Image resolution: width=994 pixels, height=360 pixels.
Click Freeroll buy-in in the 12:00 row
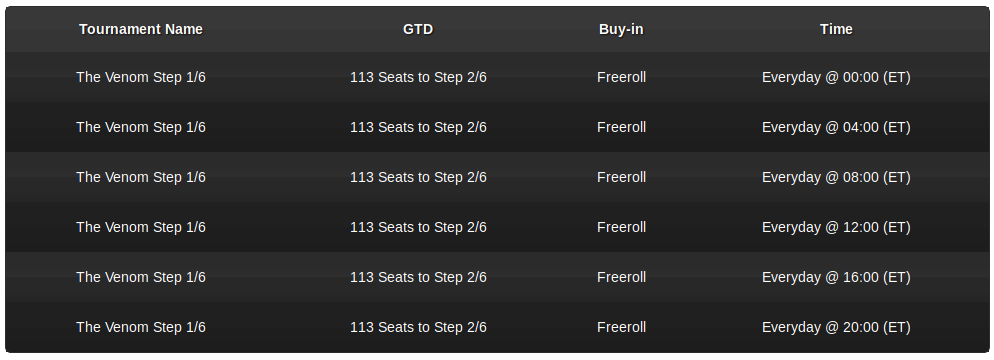coord(621,228)
